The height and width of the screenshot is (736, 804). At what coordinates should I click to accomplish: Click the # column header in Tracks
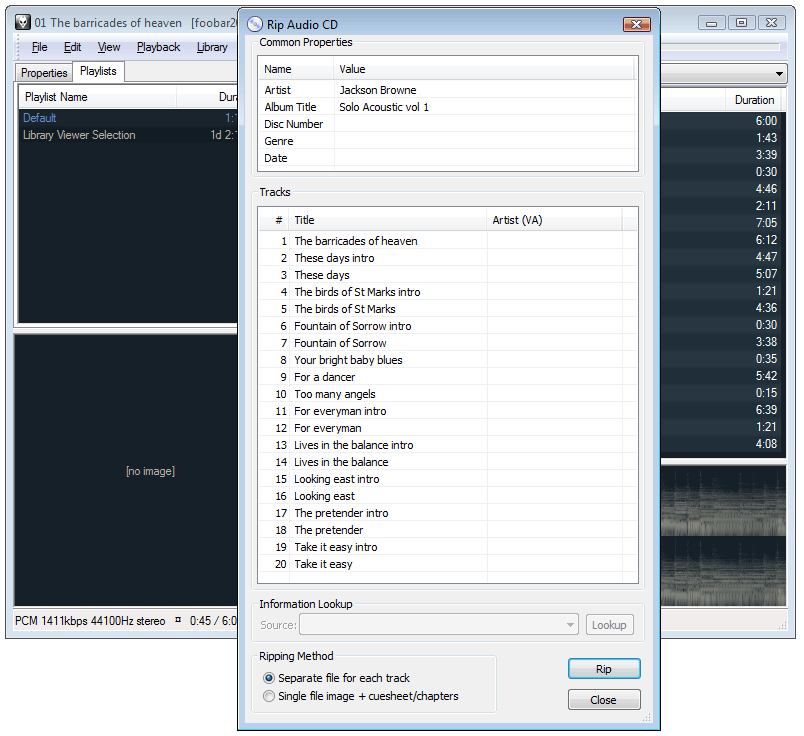click(x=274, y=220)
